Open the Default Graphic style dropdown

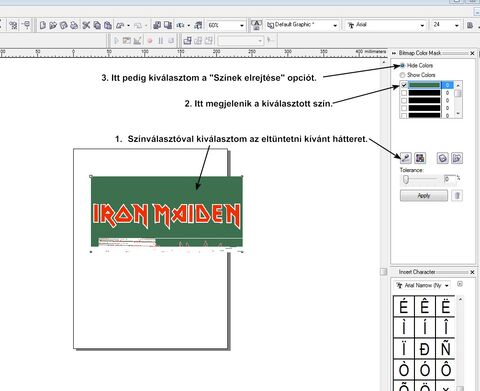335,25
